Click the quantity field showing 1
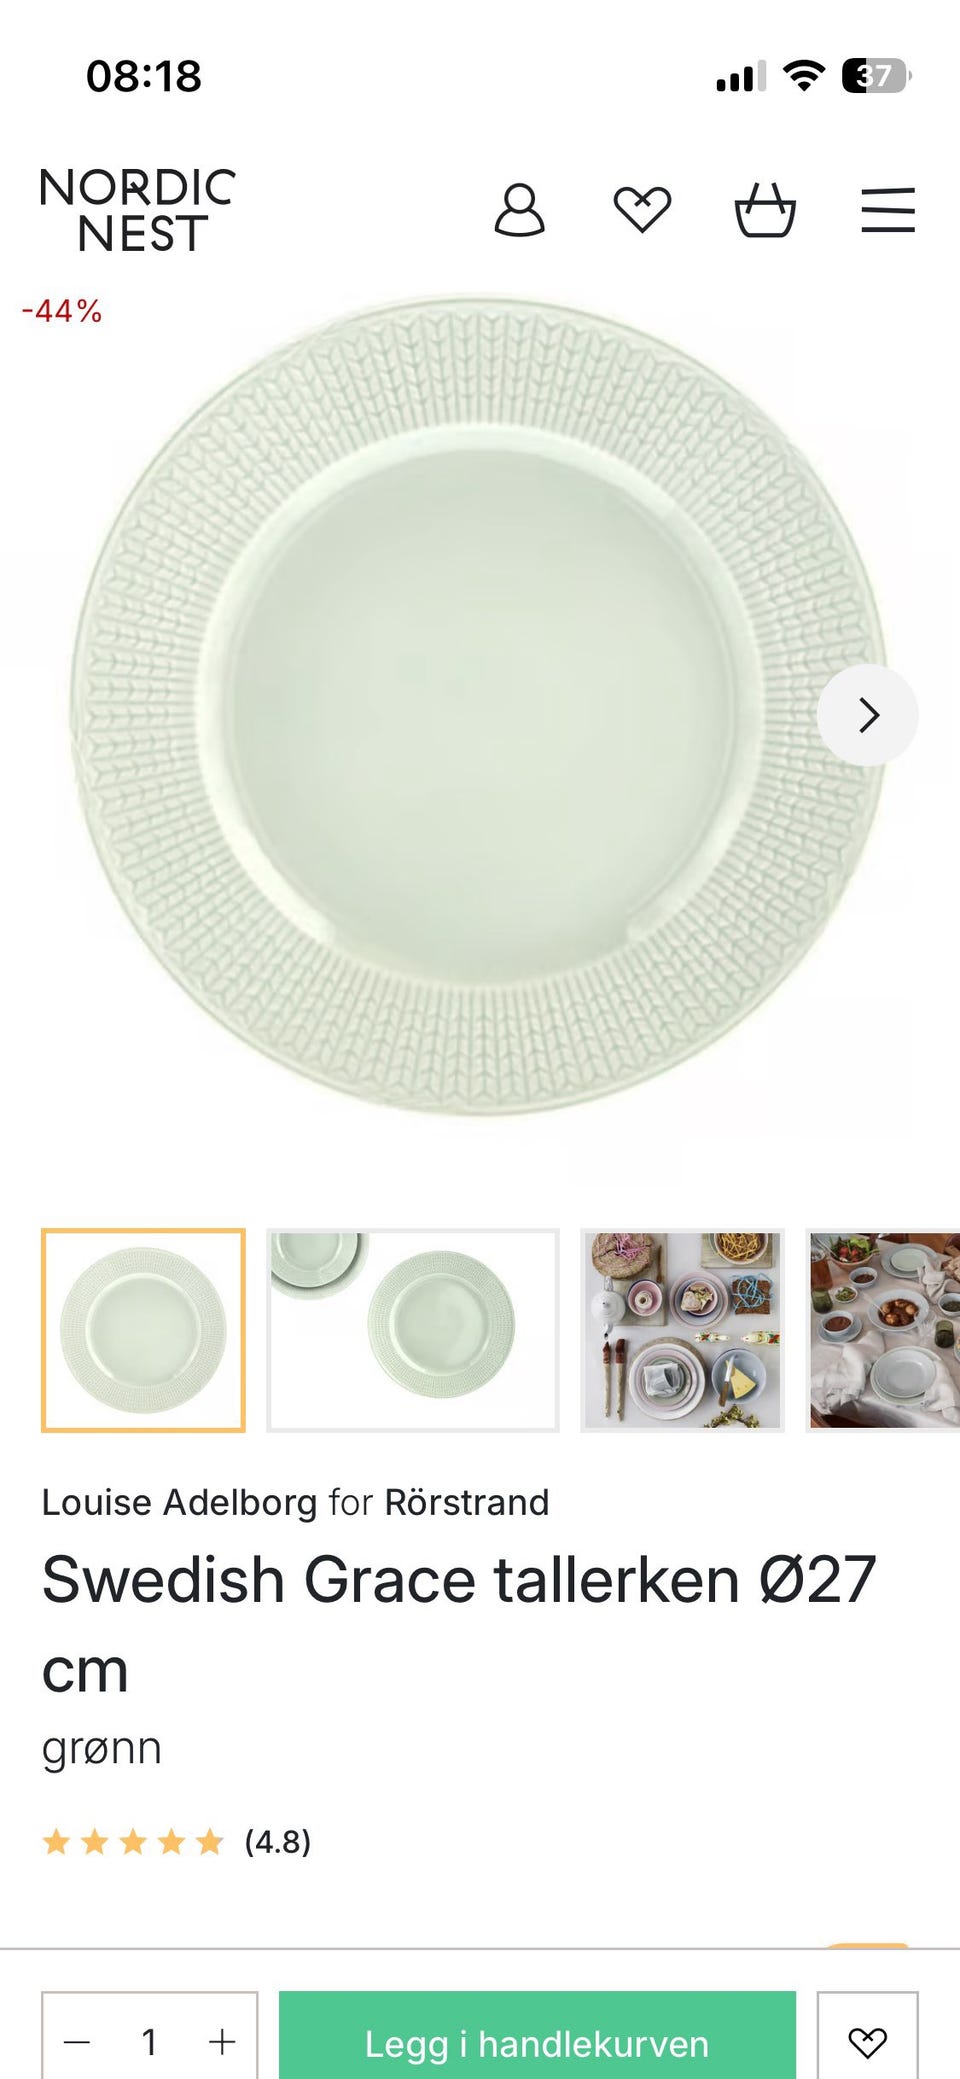The image size is (960, 2079). point(149,2041)
